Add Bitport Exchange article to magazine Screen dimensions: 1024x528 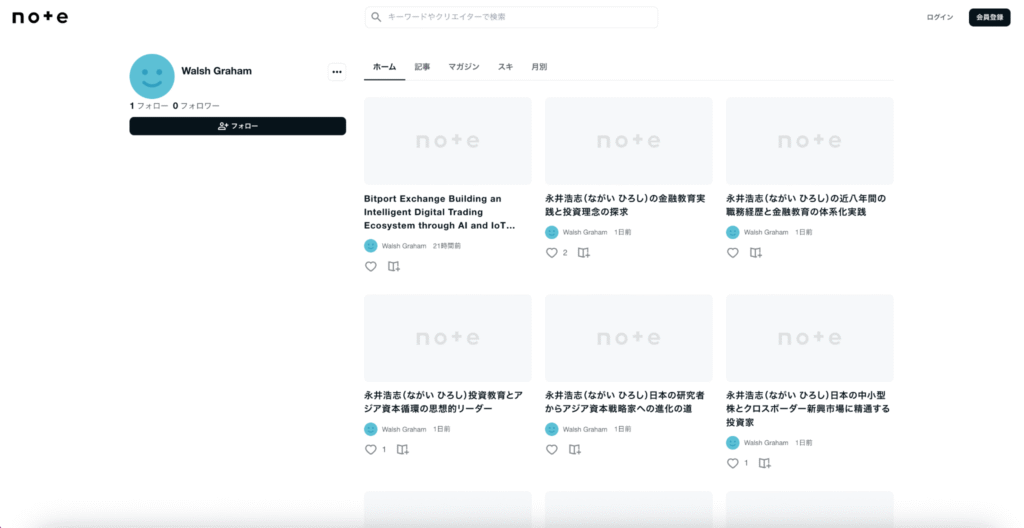[x=394, y=267]
